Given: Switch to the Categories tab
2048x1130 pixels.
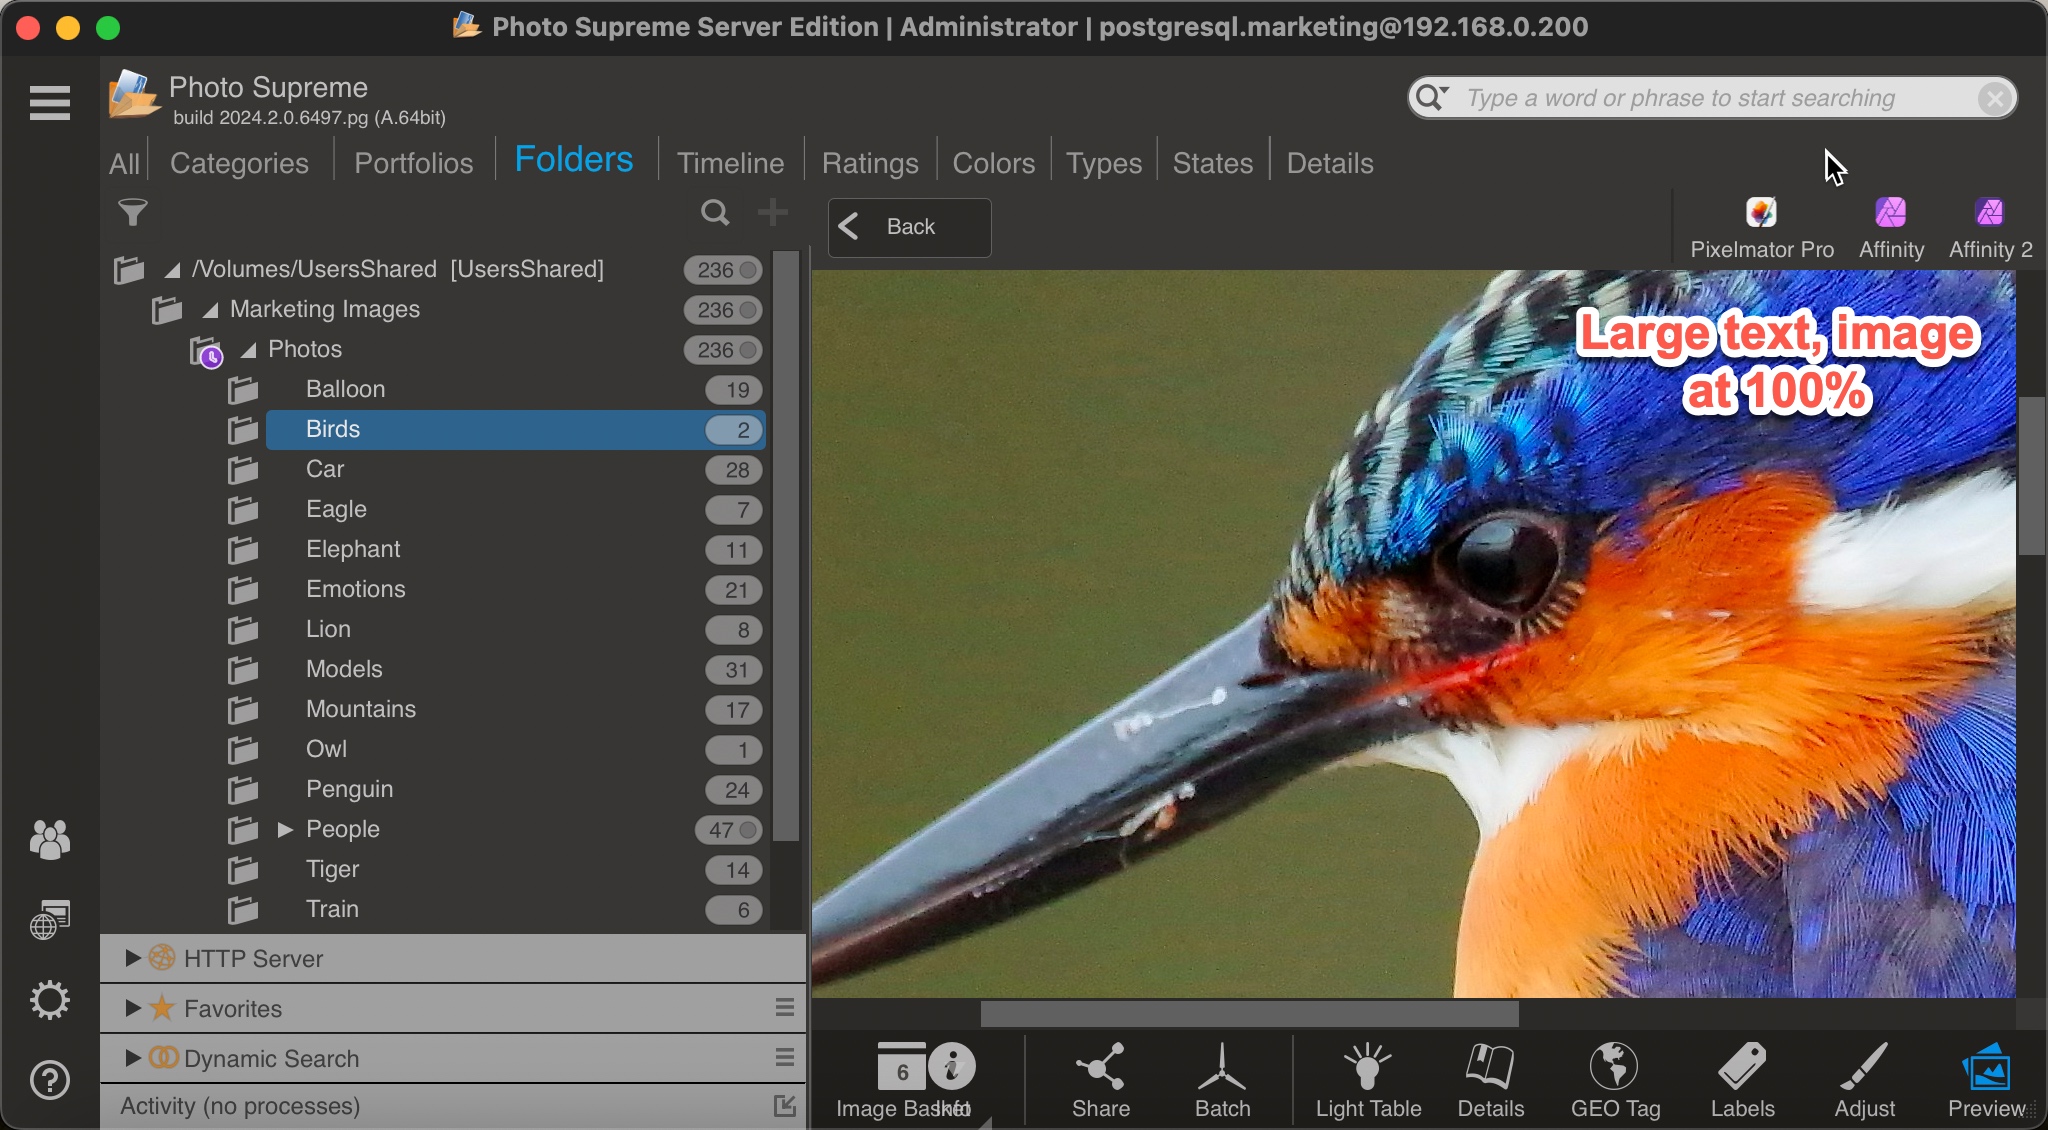Looking at the screenshot, I should [239, 163].
